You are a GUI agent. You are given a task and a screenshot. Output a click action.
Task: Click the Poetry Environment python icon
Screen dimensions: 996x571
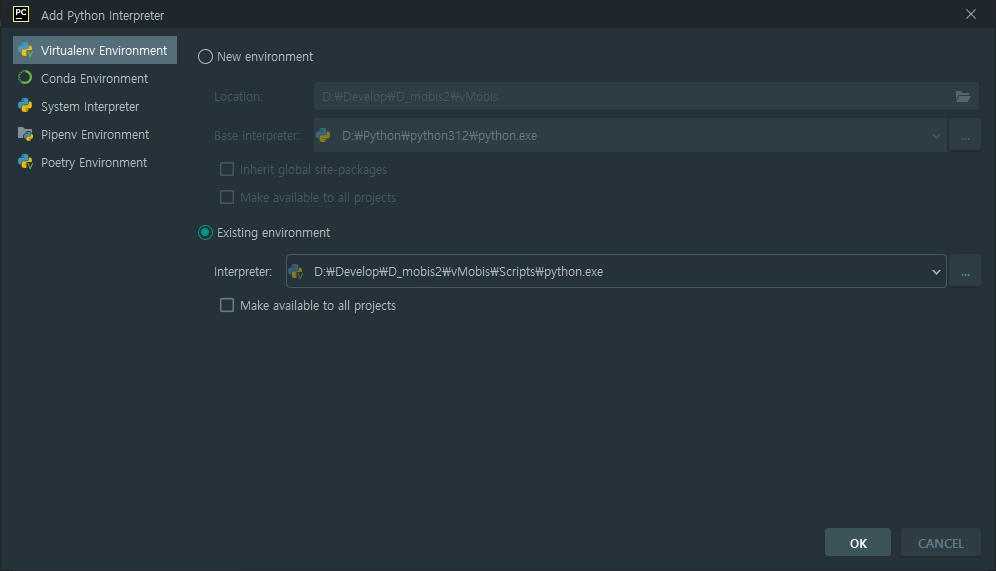(x=25, y=162)
